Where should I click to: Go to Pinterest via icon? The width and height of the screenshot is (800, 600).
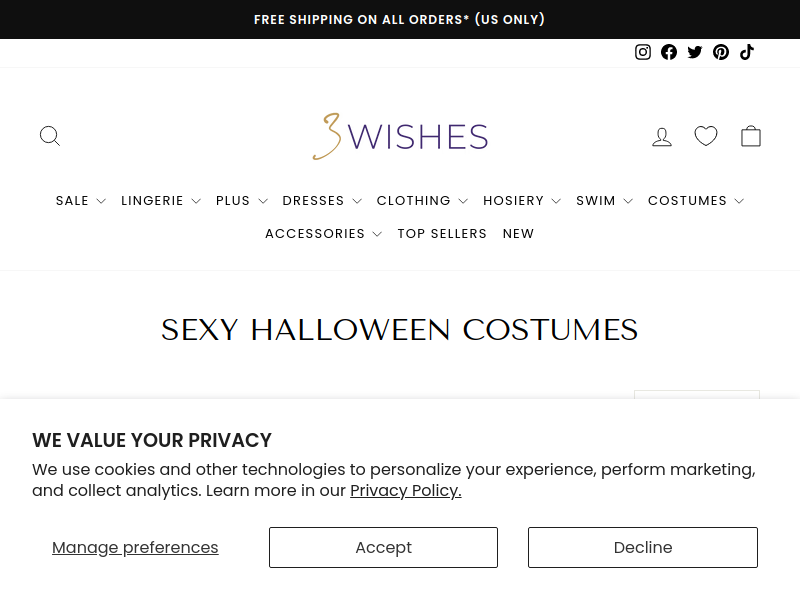pyautogui.click(x=721, y=52)
